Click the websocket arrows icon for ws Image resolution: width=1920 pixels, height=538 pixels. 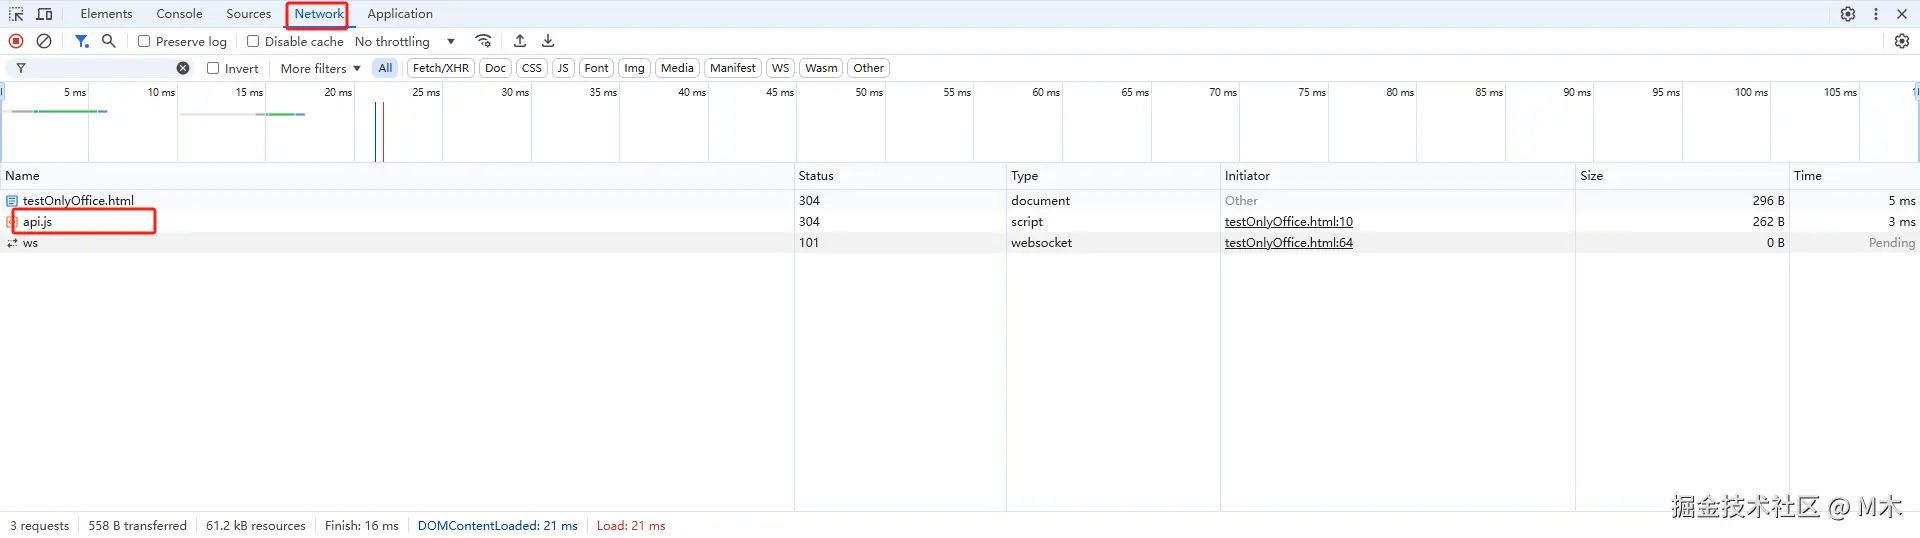pos(12,243)
